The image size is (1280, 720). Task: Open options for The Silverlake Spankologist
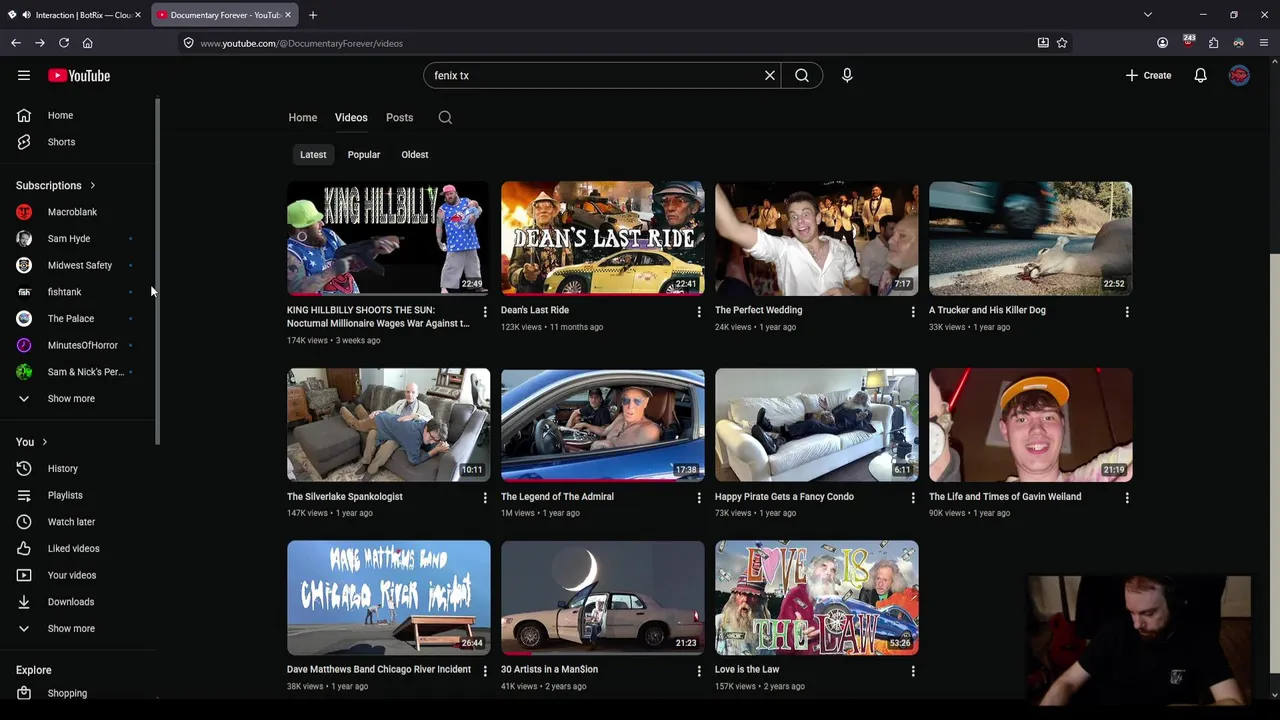[485, 498]
